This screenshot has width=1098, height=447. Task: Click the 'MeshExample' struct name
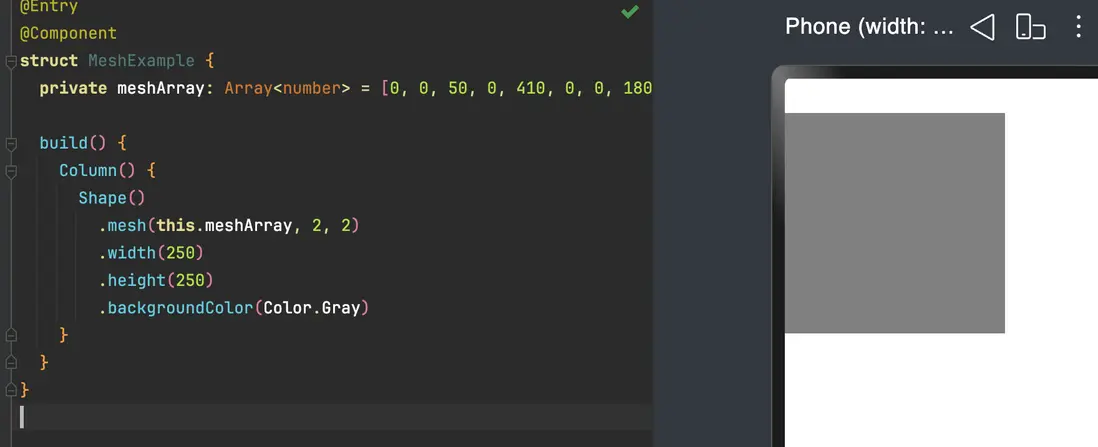coord(141,61)
